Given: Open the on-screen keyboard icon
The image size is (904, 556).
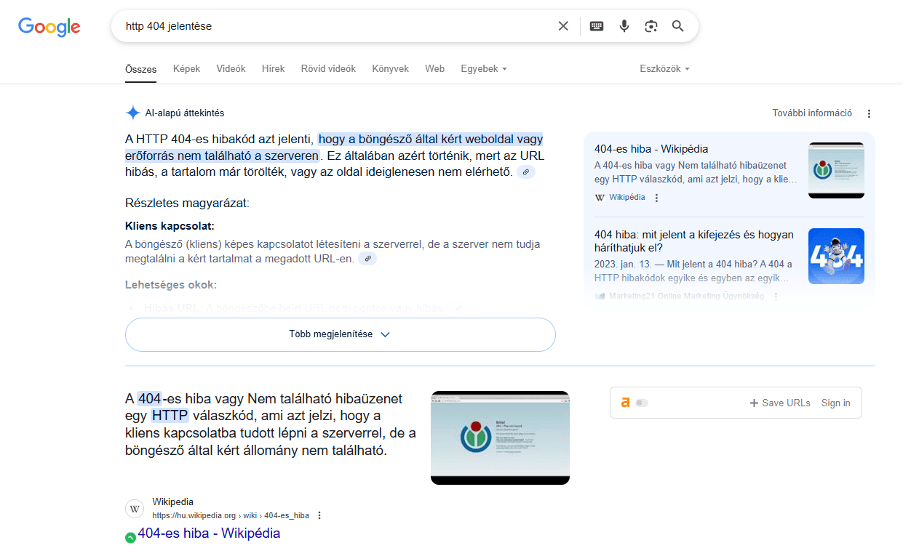Looking at the screenshot, I should (597, 26).
